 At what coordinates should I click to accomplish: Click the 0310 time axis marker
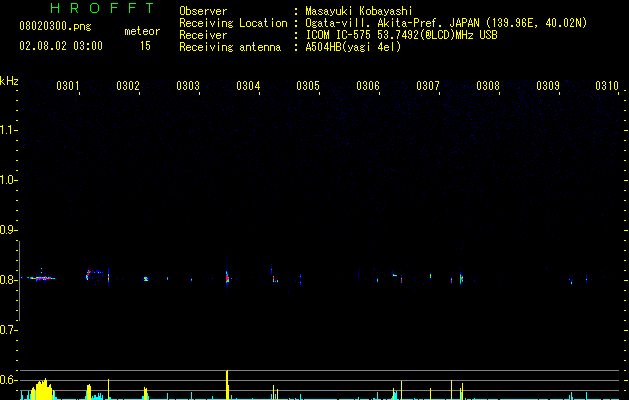(607, 86)
